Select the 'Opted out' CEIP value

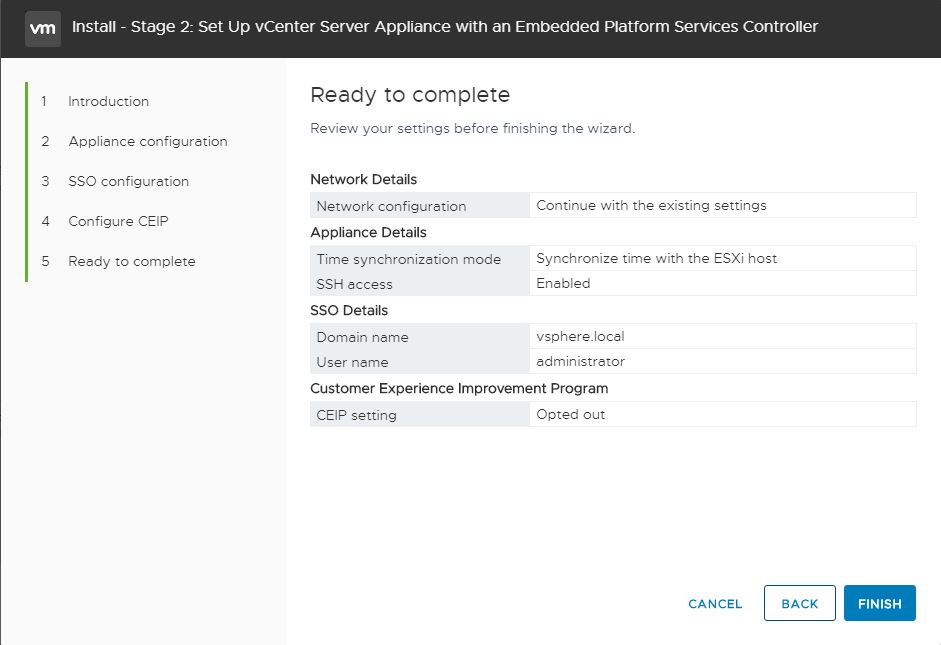pos(570,415)
